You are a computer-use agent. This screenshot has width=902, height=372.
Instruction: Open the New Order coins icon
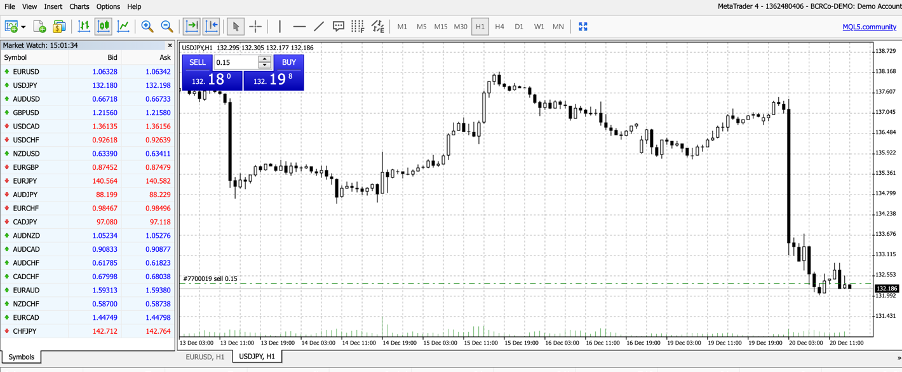(59, 26)
